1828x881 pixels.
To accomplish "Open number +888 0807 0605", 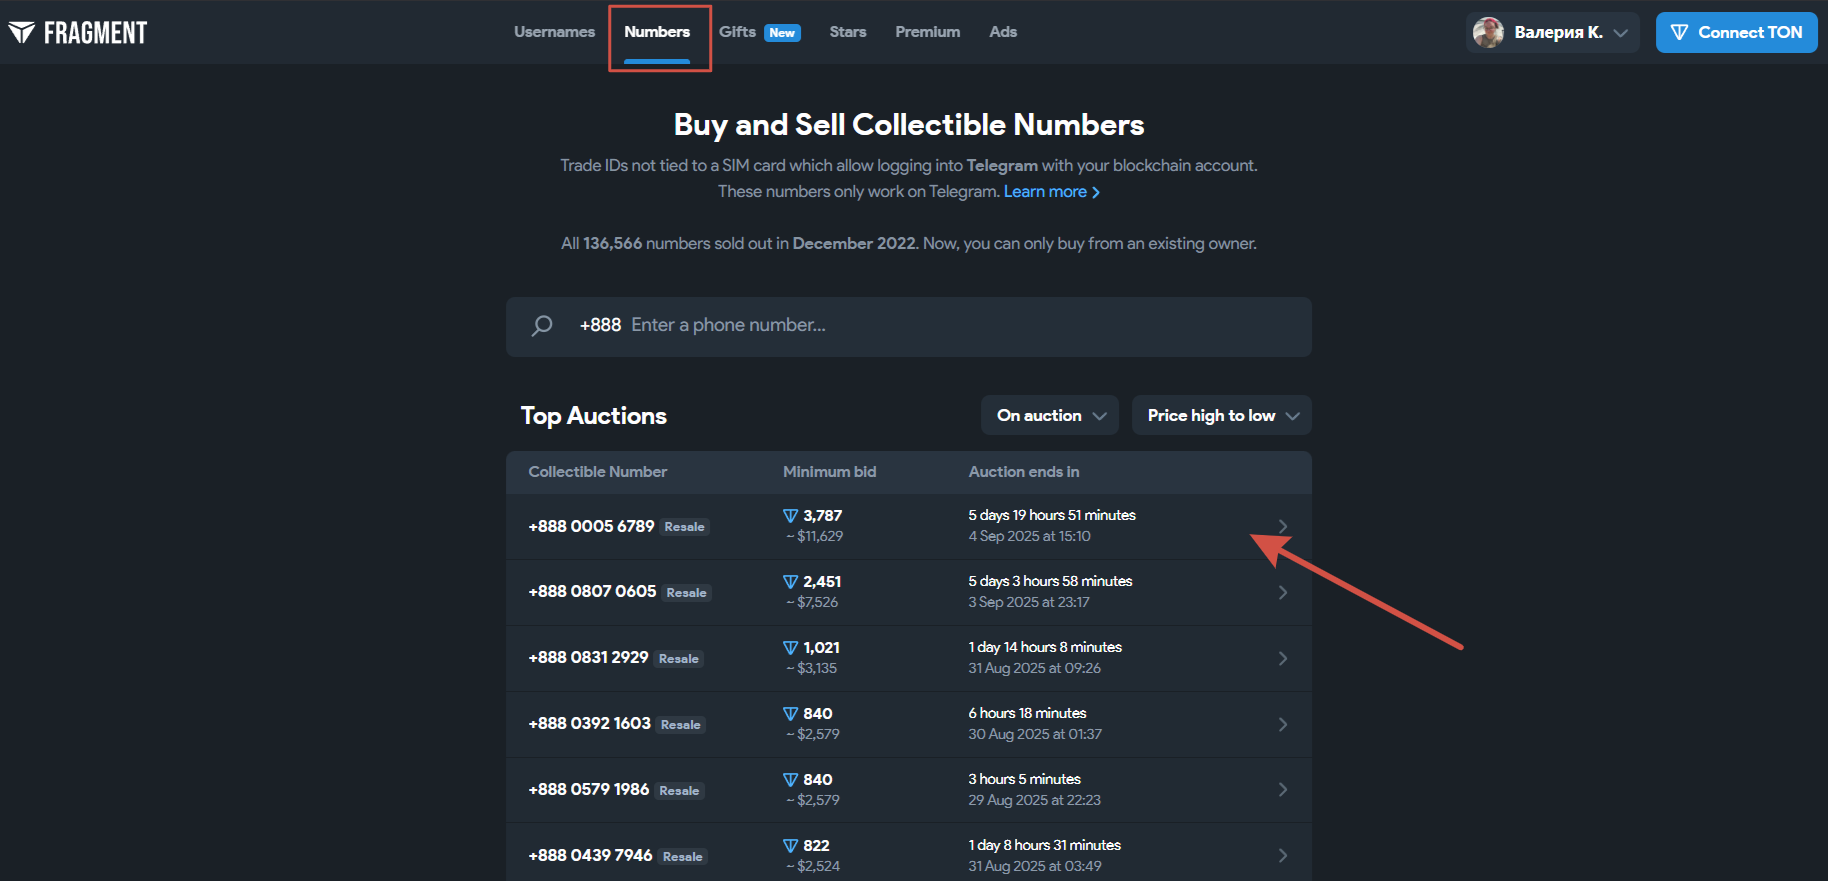I will click(592, 592).
